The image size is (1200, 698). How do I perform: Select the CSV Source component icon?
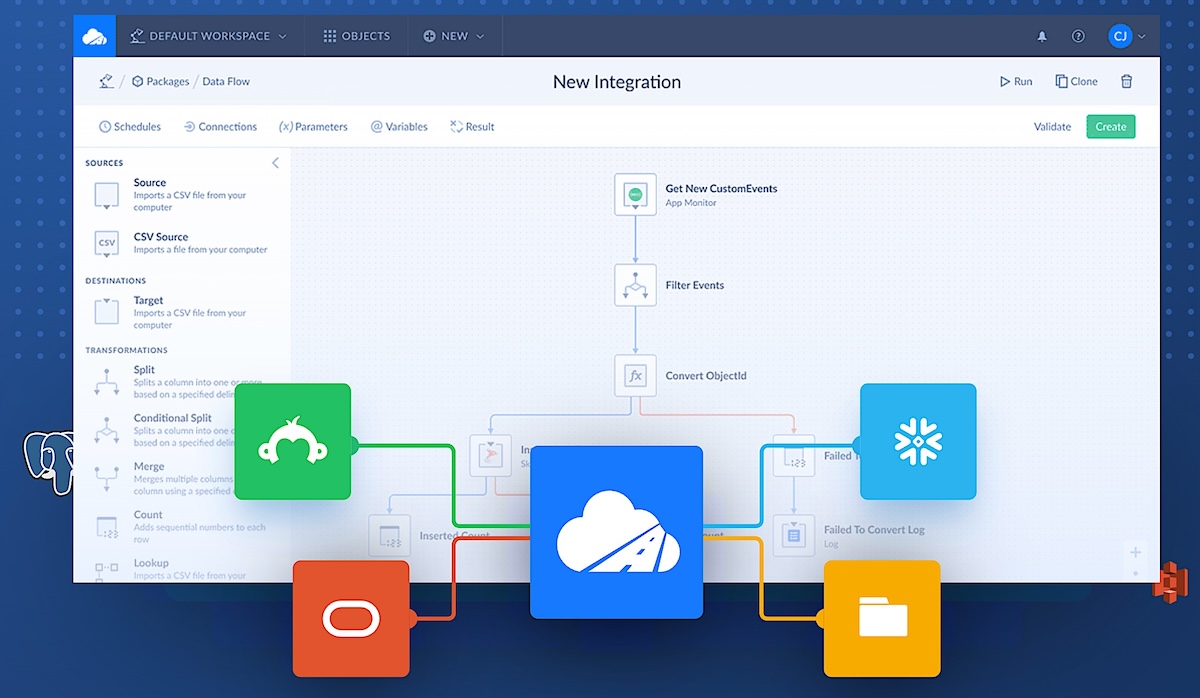point(107,244)
